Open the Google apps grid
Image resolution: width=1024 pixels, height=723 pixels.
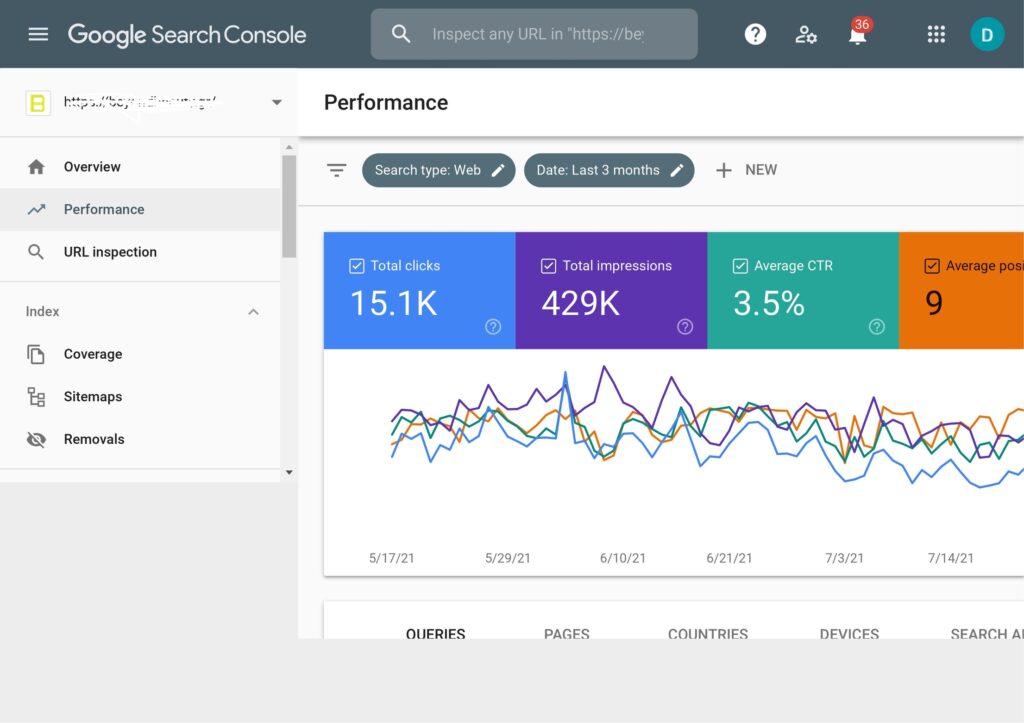click(x=936, y=34)
